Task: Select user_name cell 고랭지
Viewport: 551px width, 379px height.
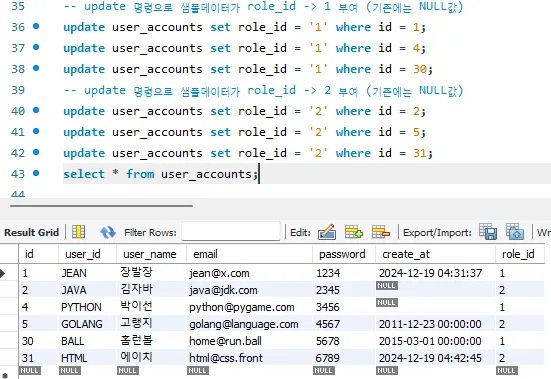Action: (x=151, y=324)
